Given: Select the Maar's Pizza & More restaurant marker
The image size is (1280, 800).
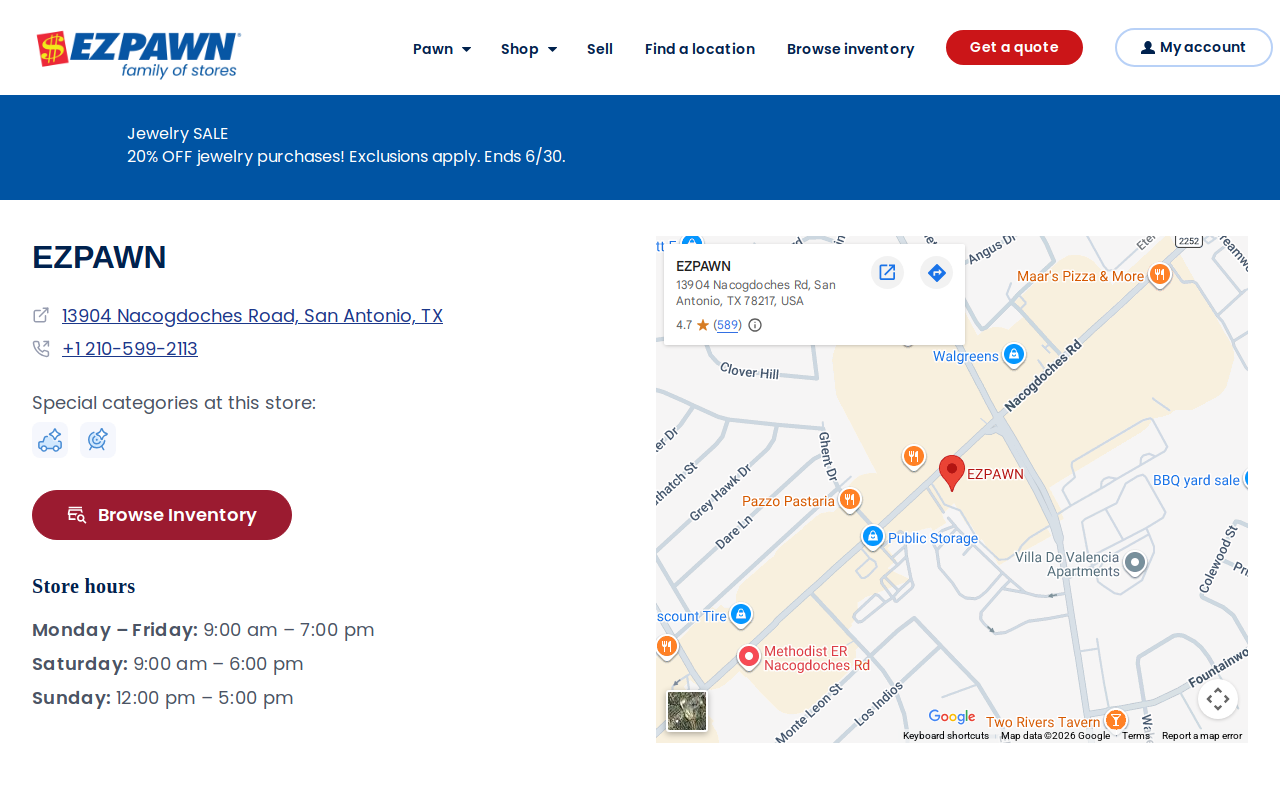Looking at the screenshot, I should click(1159, 275).
